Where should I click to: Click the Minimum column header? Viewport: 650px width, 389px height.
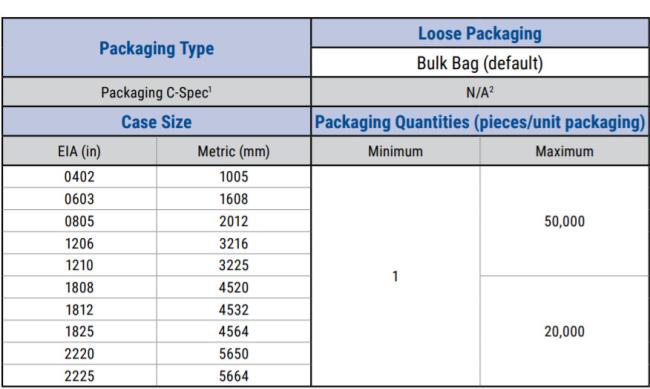click(395, 151)
